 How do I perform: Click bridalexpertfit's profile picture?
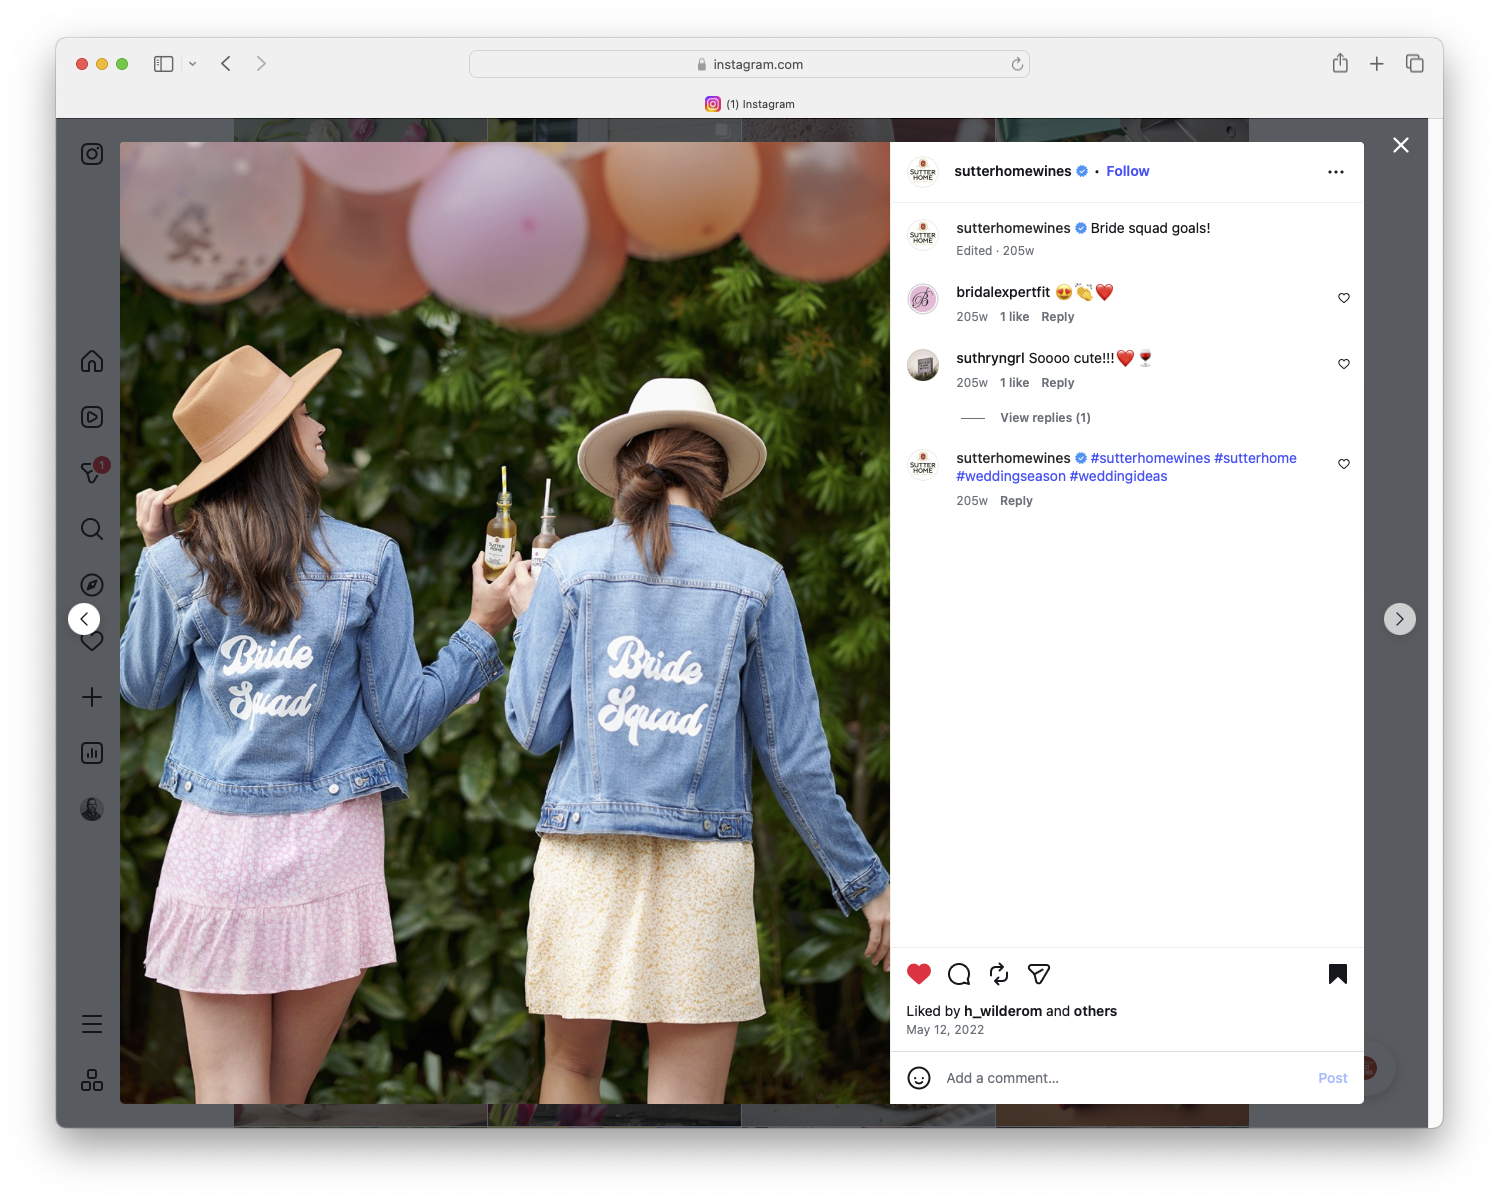pyautogui.click(x=923, y=298)
